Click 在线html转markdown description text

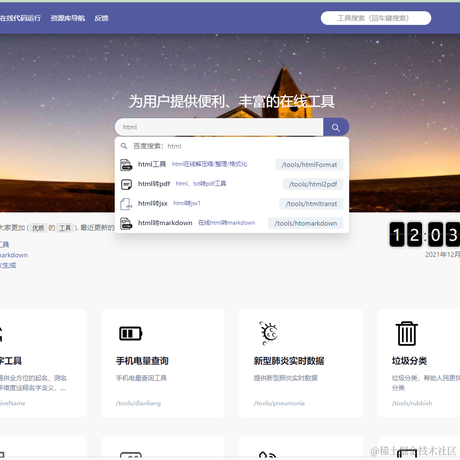pyautogui.click(x=227, y=223)
